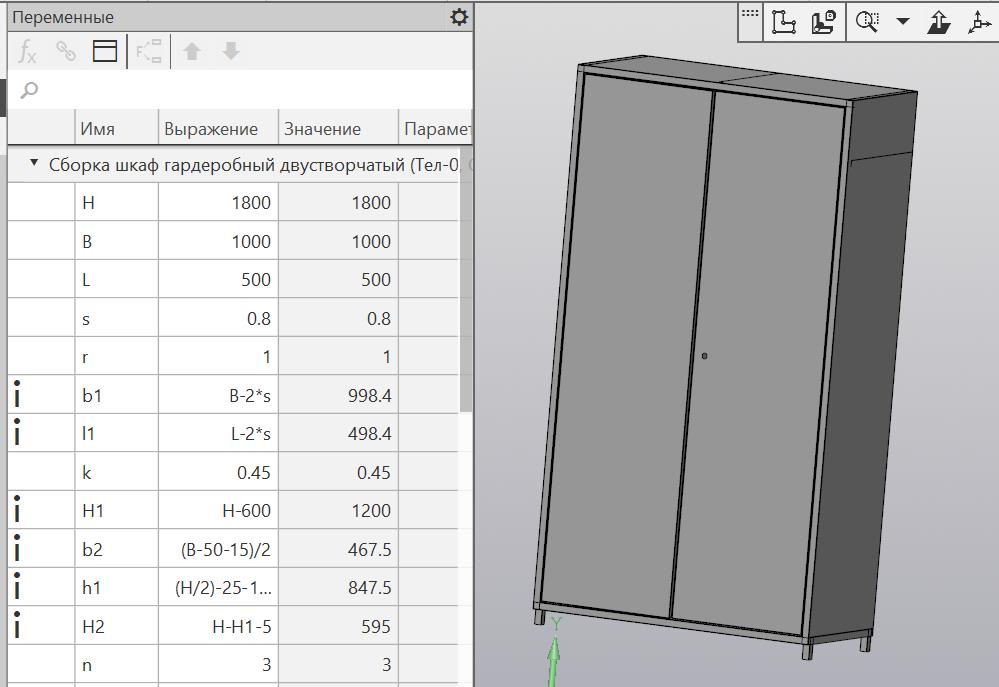999x687 pixels.
Task: Toggle the panel layout window icon
Action: point(105,51)
